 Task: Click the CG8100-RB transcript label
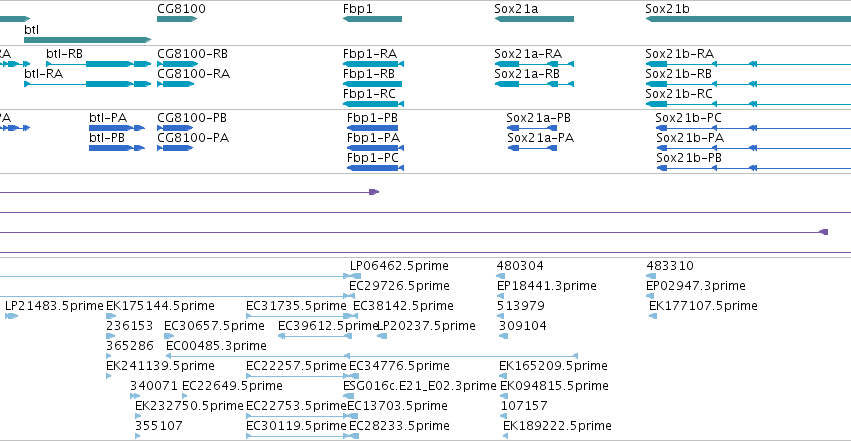[193, 54]
